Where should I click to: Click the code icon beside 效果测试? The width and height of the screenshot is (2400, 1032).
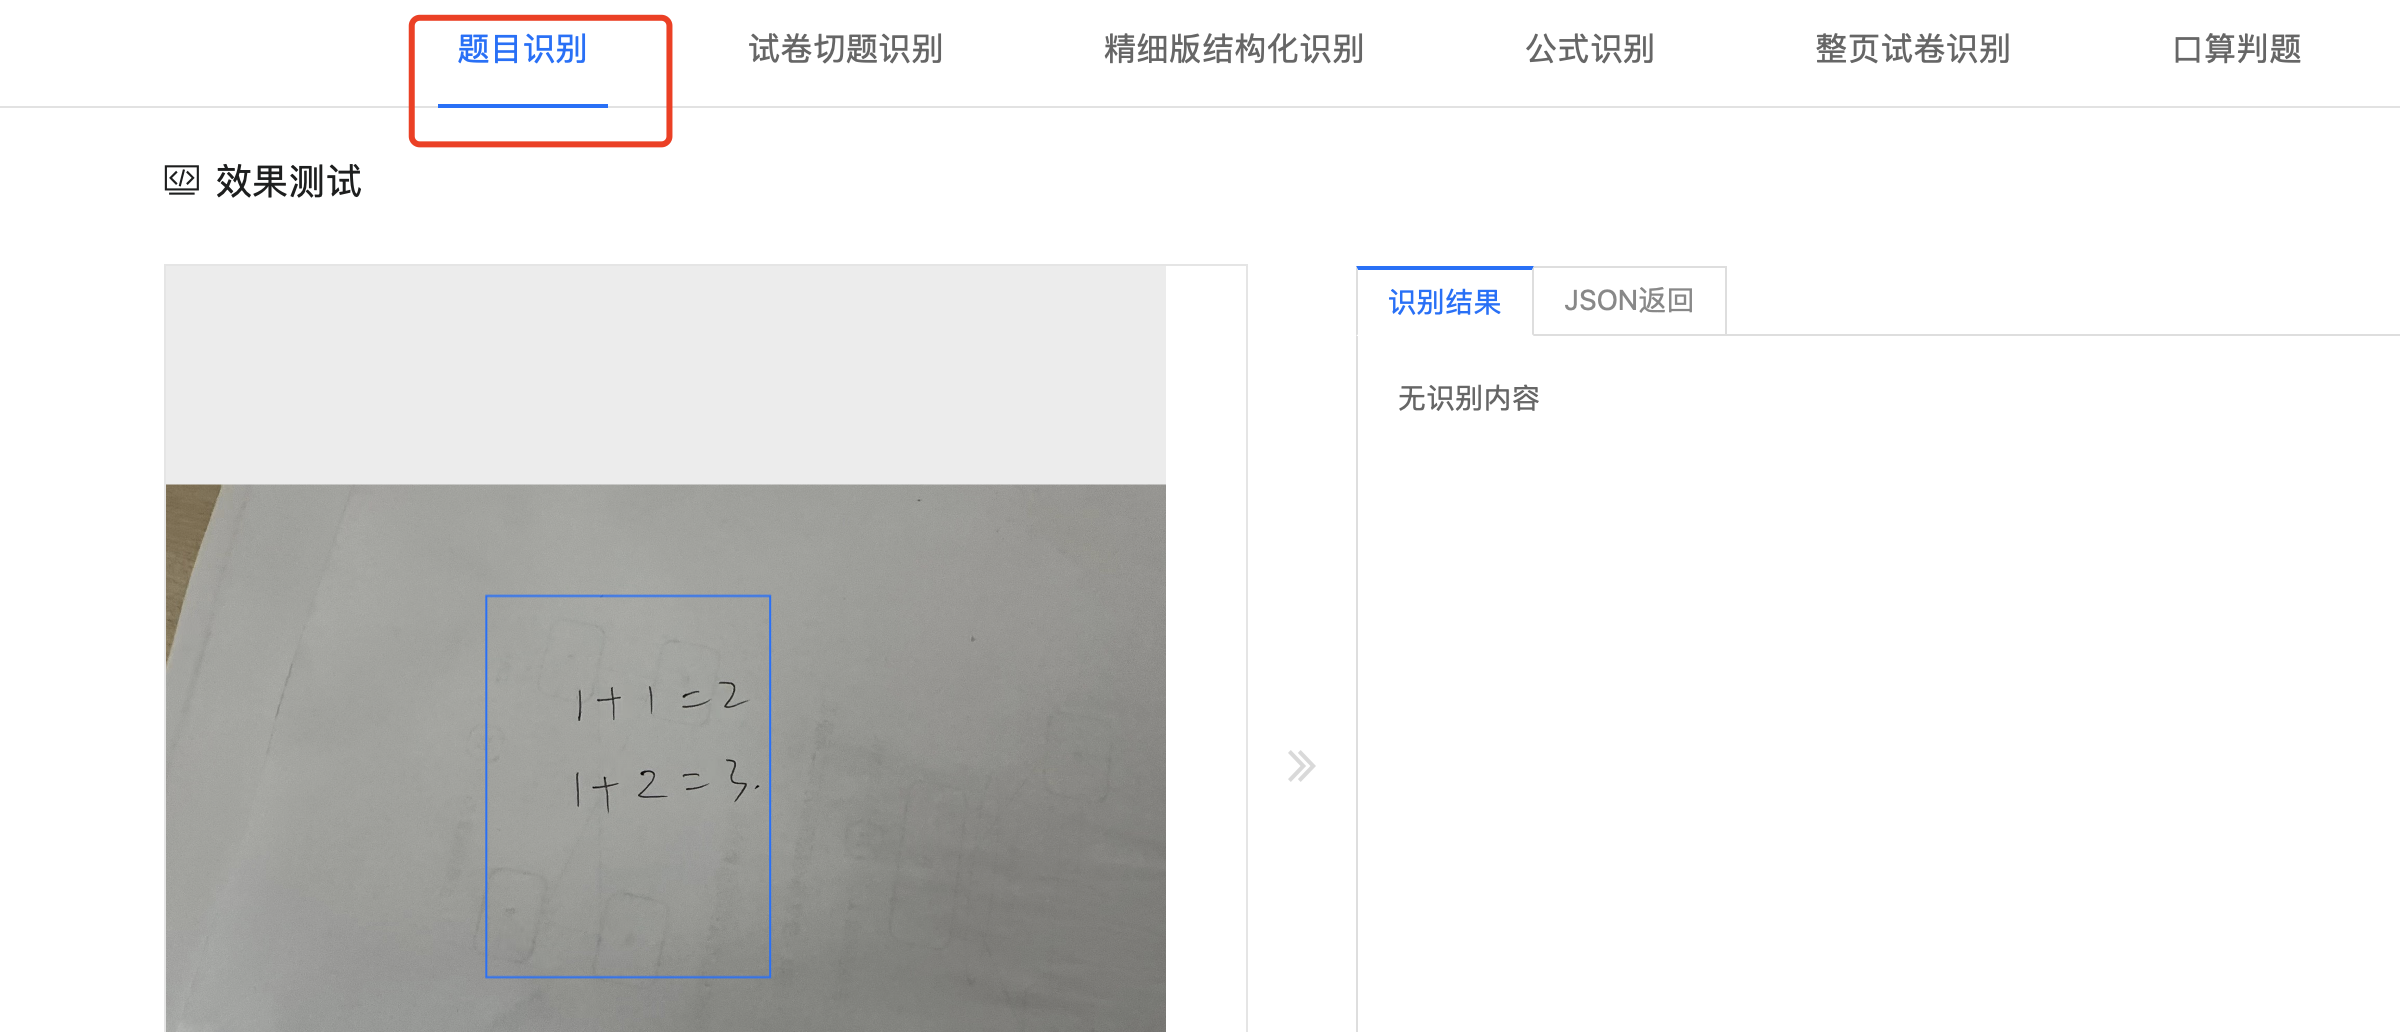click(182, 181)
